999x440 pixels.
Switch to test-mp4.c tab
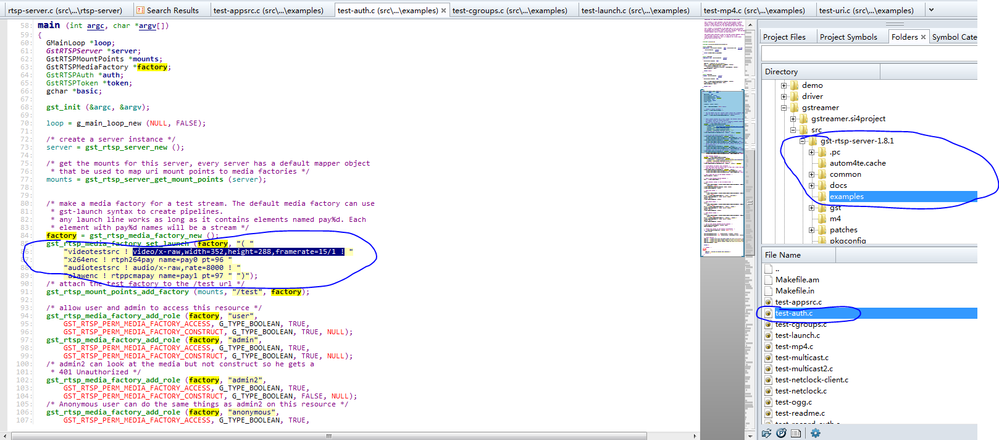coord(757,10)
